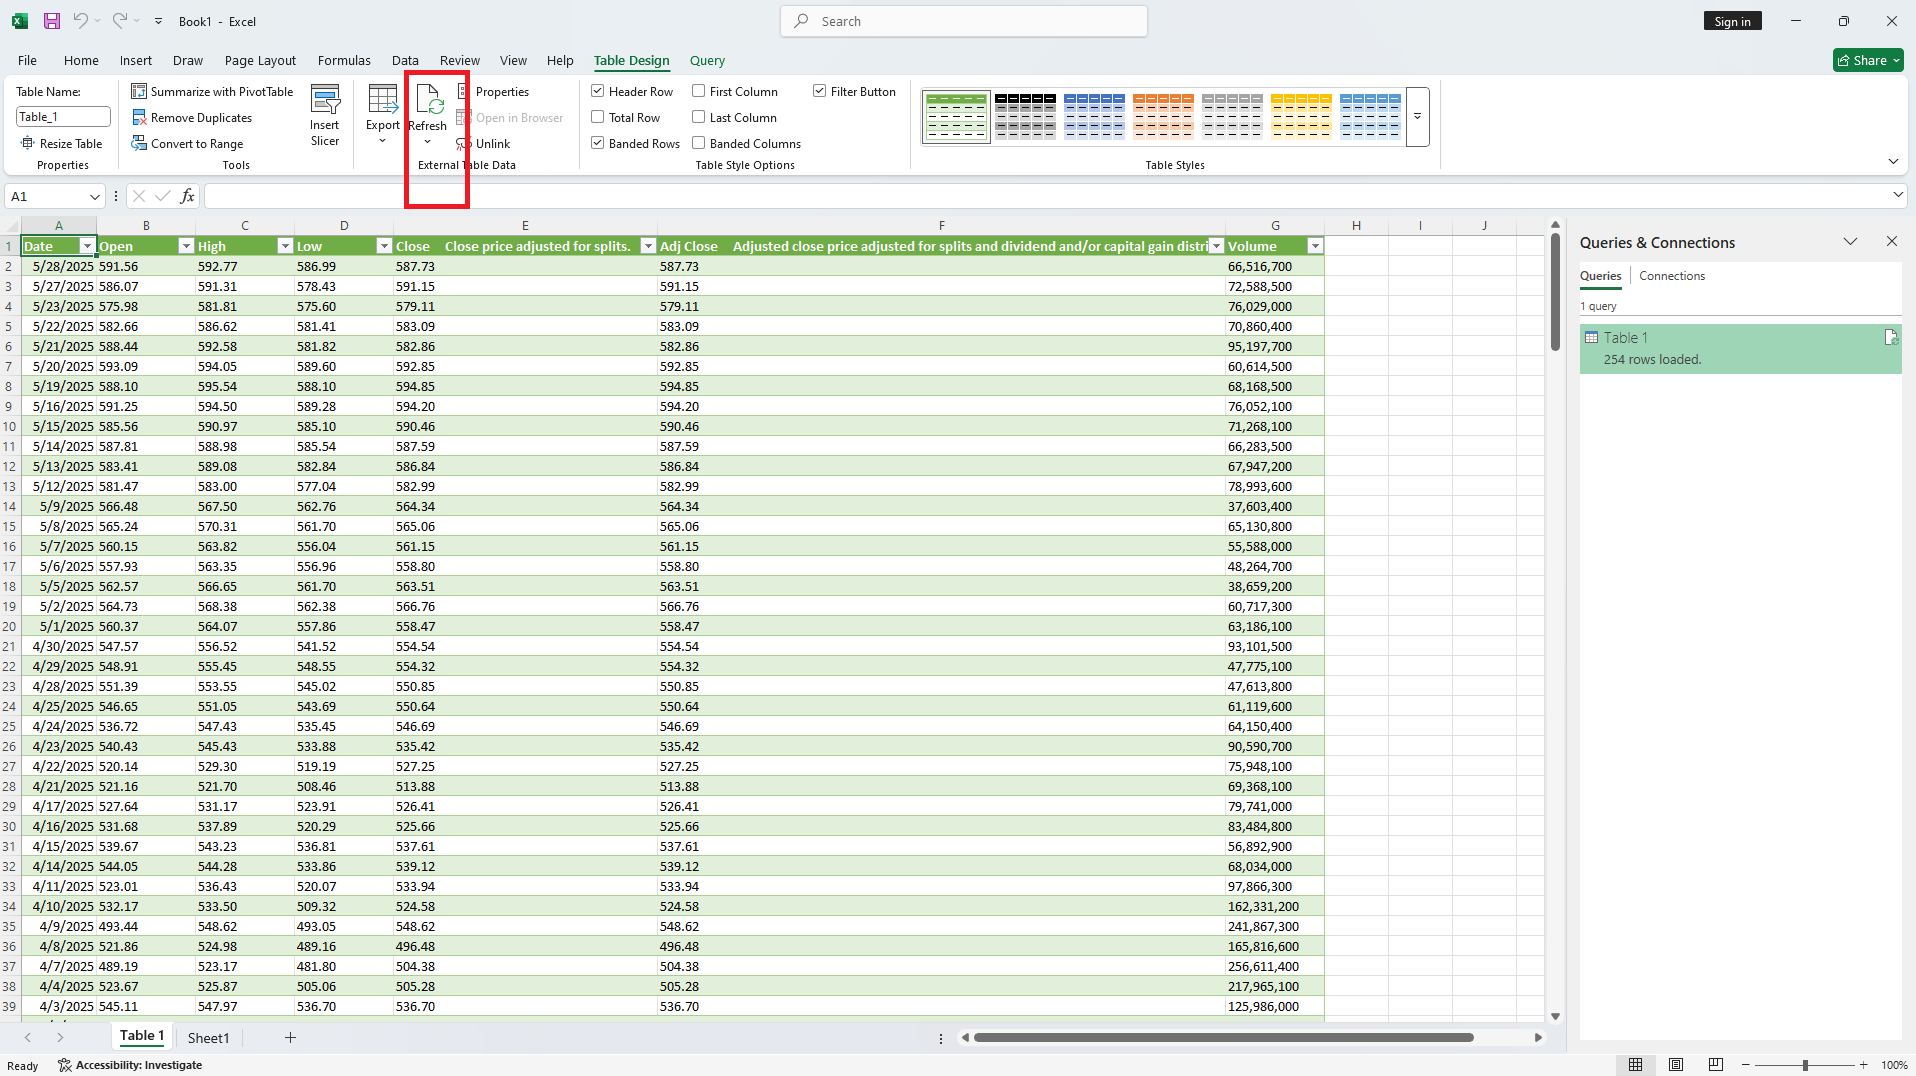This screenshot has height=1076, width=1916.
Task: Click Convert to Range
Action: pos(187,143)
